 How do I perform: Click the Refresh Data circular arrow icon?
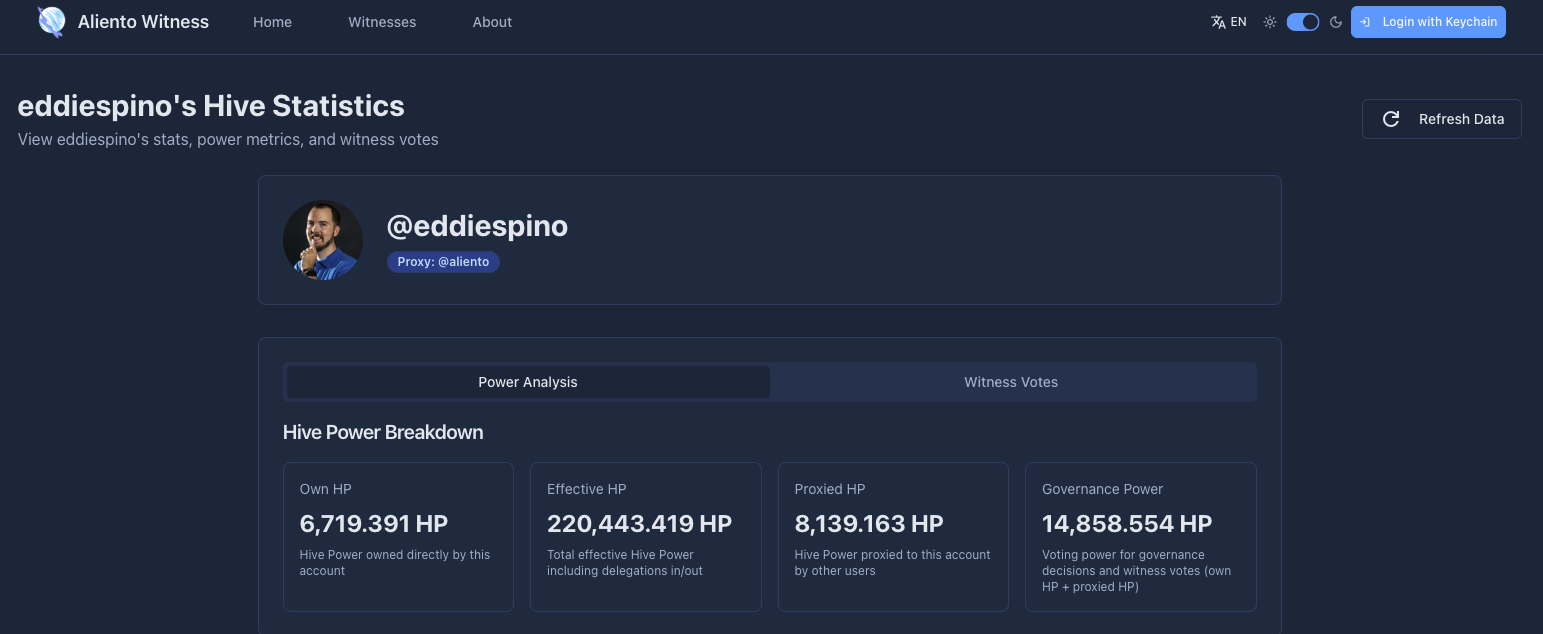[x=1391, y=119]
